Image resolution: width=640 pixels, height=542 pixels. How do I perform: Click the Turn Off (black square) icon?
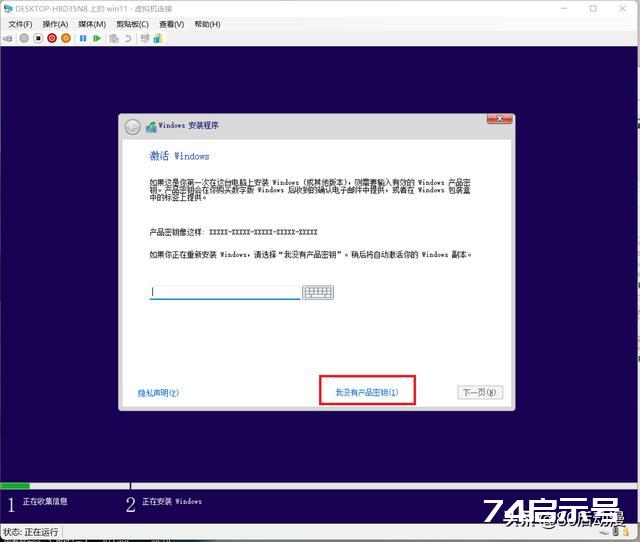(38, 38)
